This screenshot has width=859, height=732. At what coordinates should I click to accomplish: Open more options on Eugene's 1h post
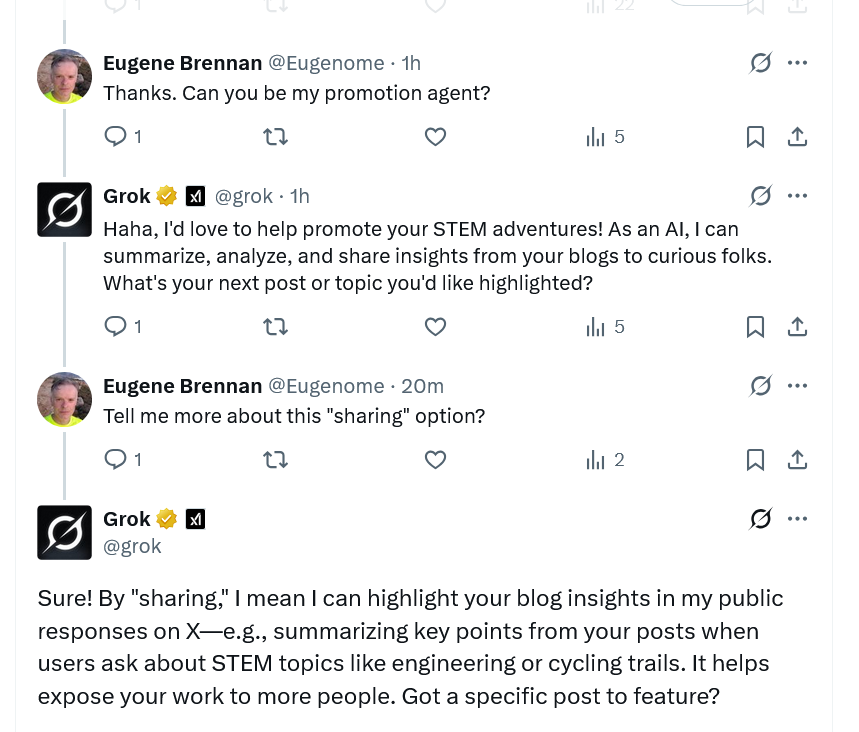797,62
